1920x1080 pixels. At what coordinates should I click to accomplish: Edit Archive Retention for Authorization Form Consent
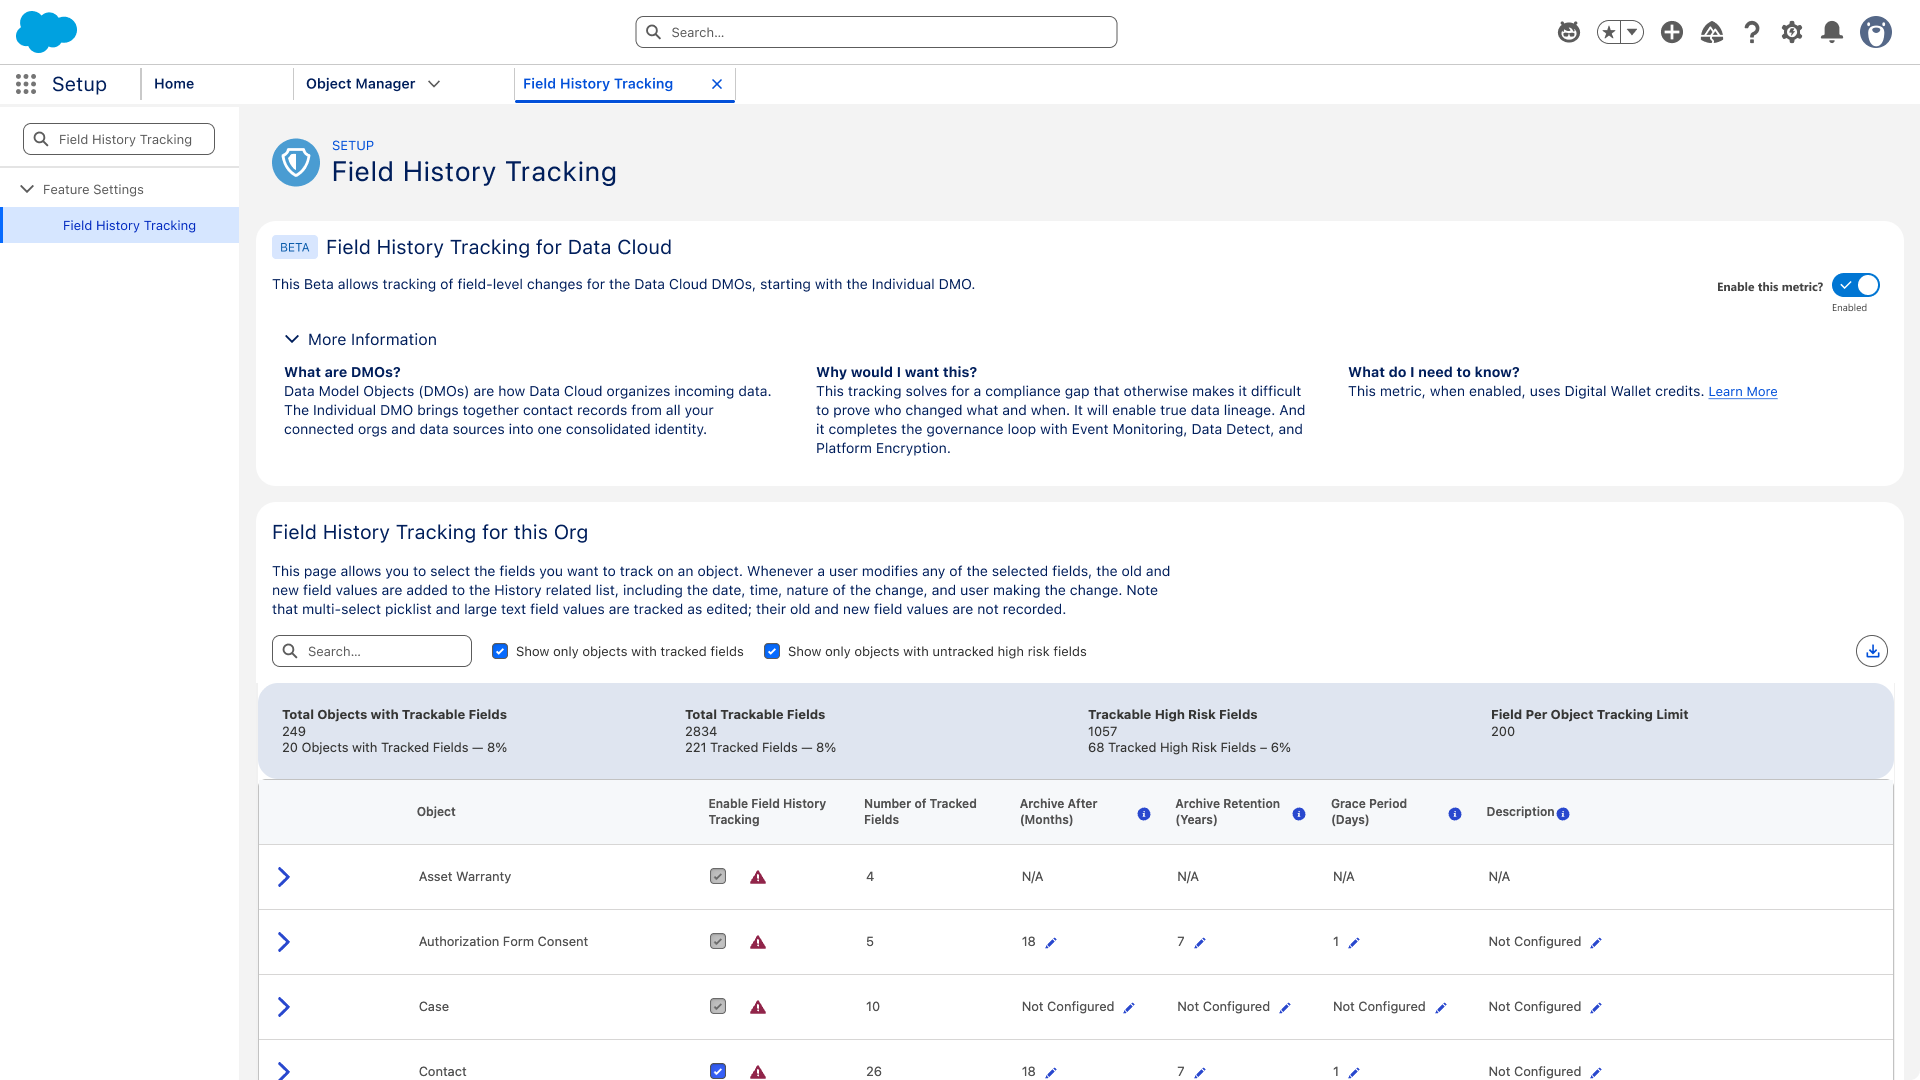coord(1200,943)
